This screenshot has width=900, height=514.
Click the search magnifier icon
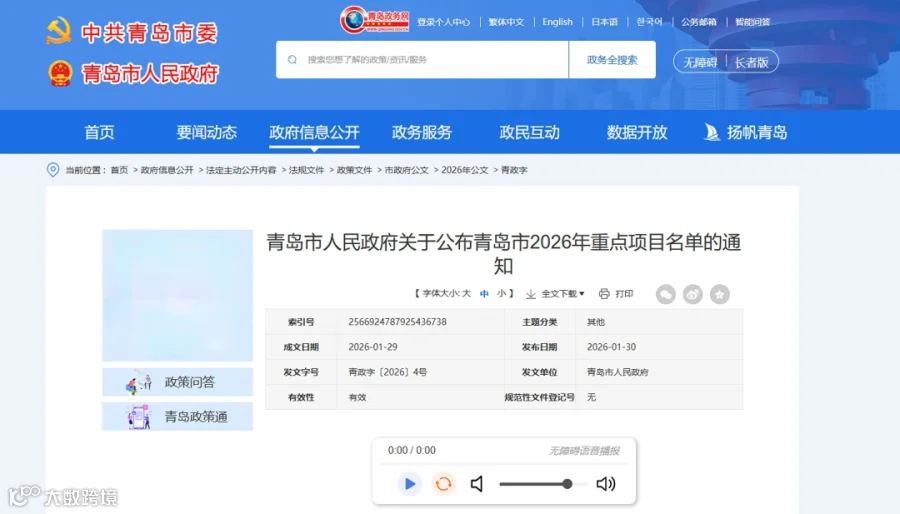(292, 60)
